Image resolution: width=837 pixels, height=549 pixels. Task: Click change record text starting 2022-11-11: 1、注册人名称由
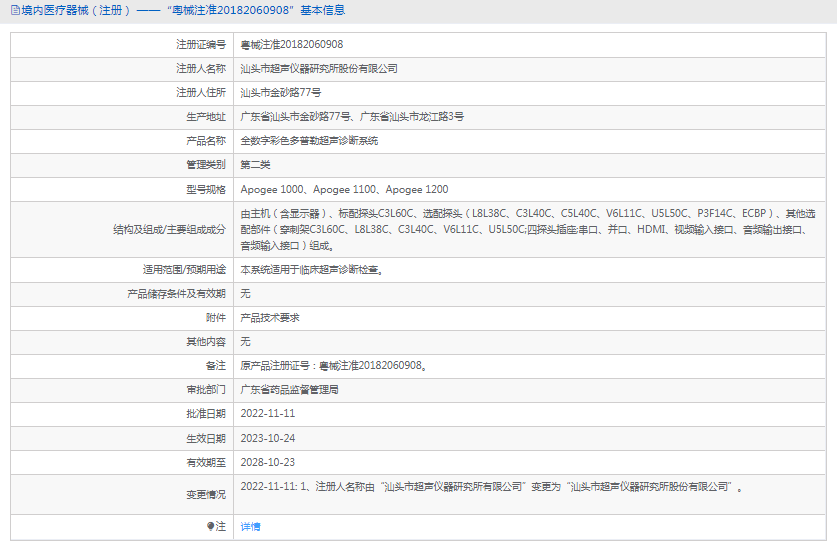tap(492, 487)
